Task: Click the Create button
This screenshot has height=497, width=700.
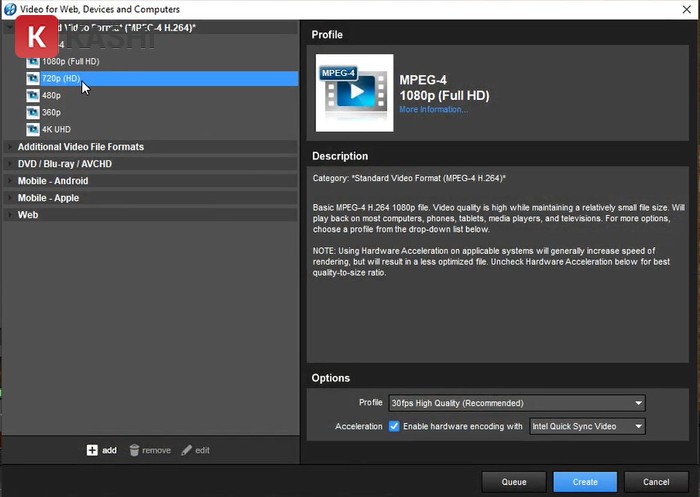Action: (x=585, y=482)
